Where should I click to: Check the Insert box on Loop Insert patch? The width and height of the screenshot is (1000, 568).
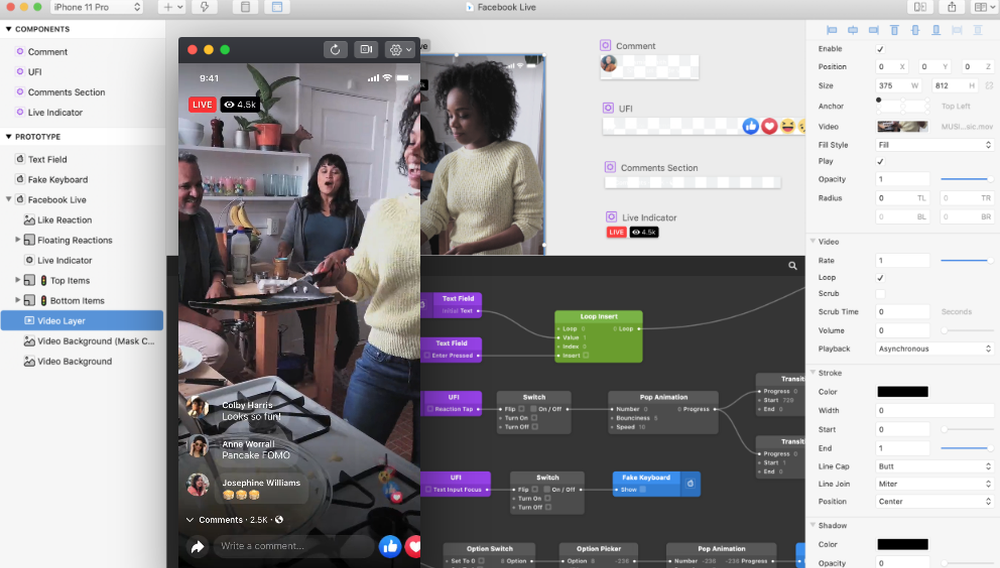click(586, 355)
